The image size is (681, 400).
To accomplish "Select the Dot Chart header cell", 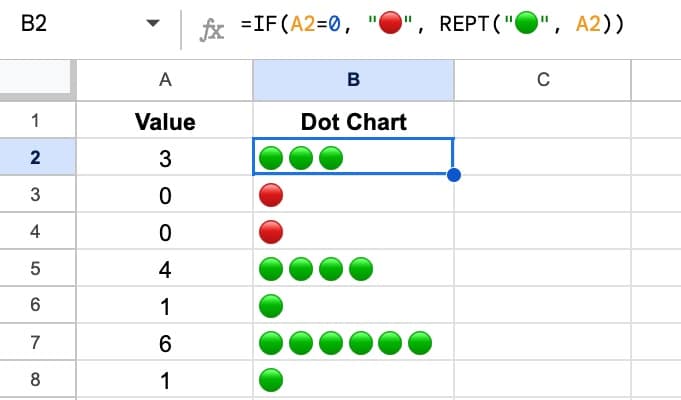I will tap(354, 120).
